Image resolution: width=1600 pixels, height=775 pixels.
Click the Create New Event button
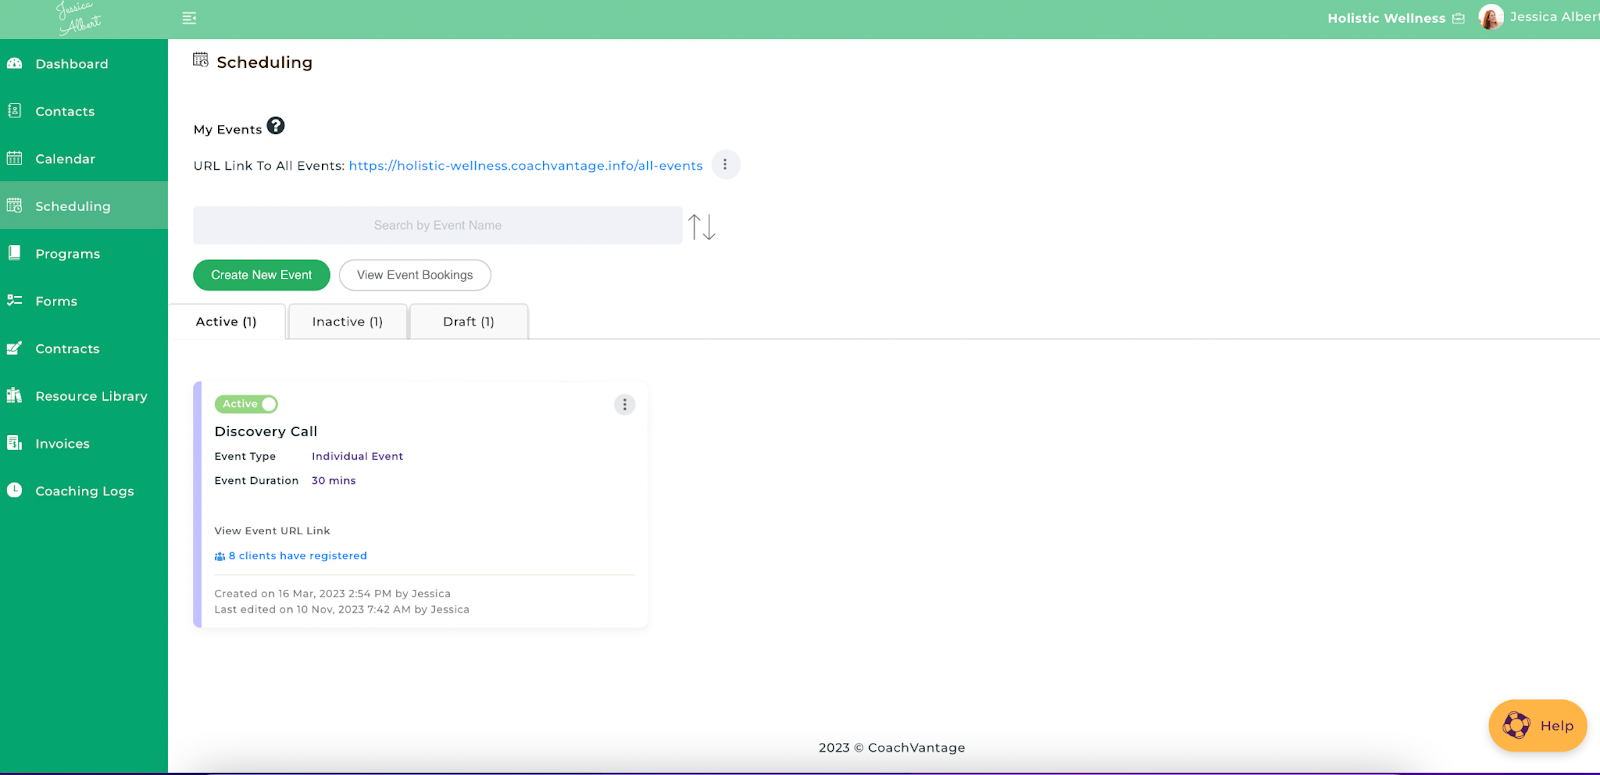261,275
